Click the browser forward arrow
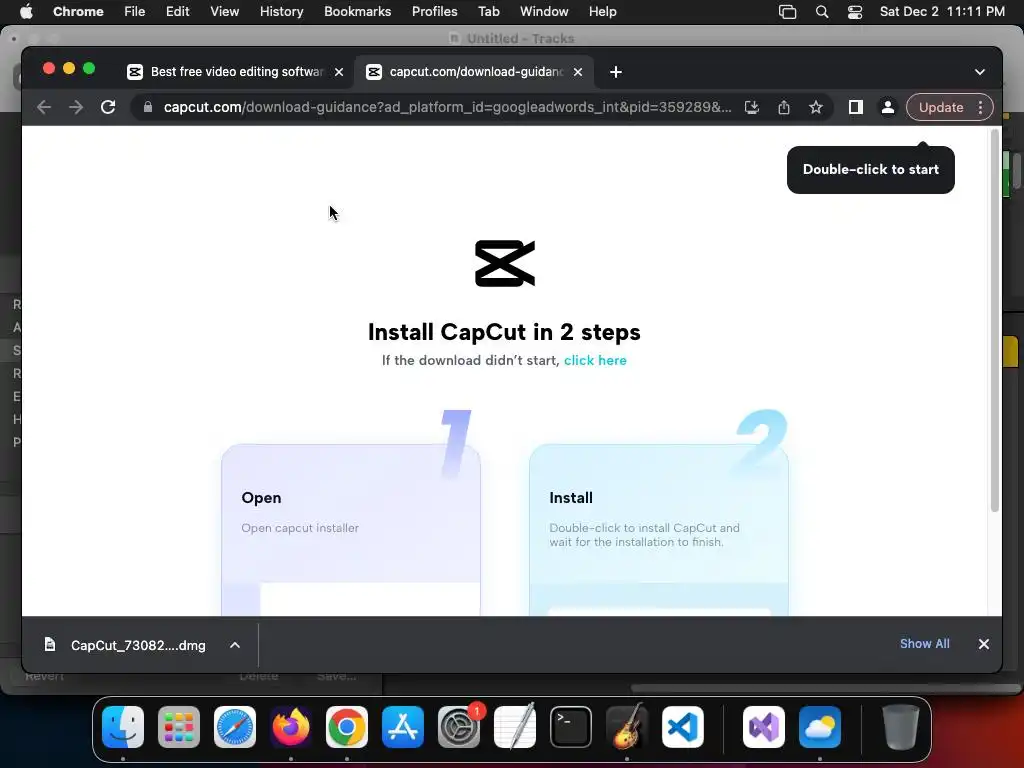The width and height of the screenshot is (1024, 768). click(x=76, y=107)
